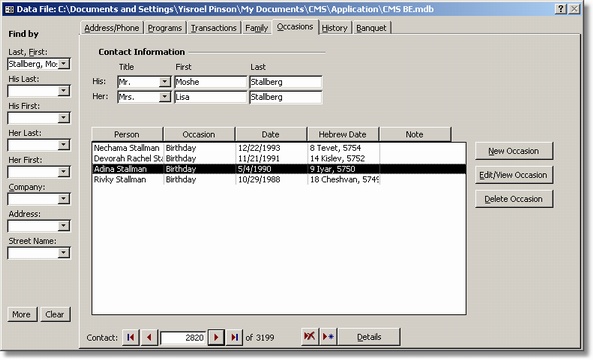Viewport: 593px width, 360px height.
Task: Click the date 11/21/1991
Action: click(259, 158)
